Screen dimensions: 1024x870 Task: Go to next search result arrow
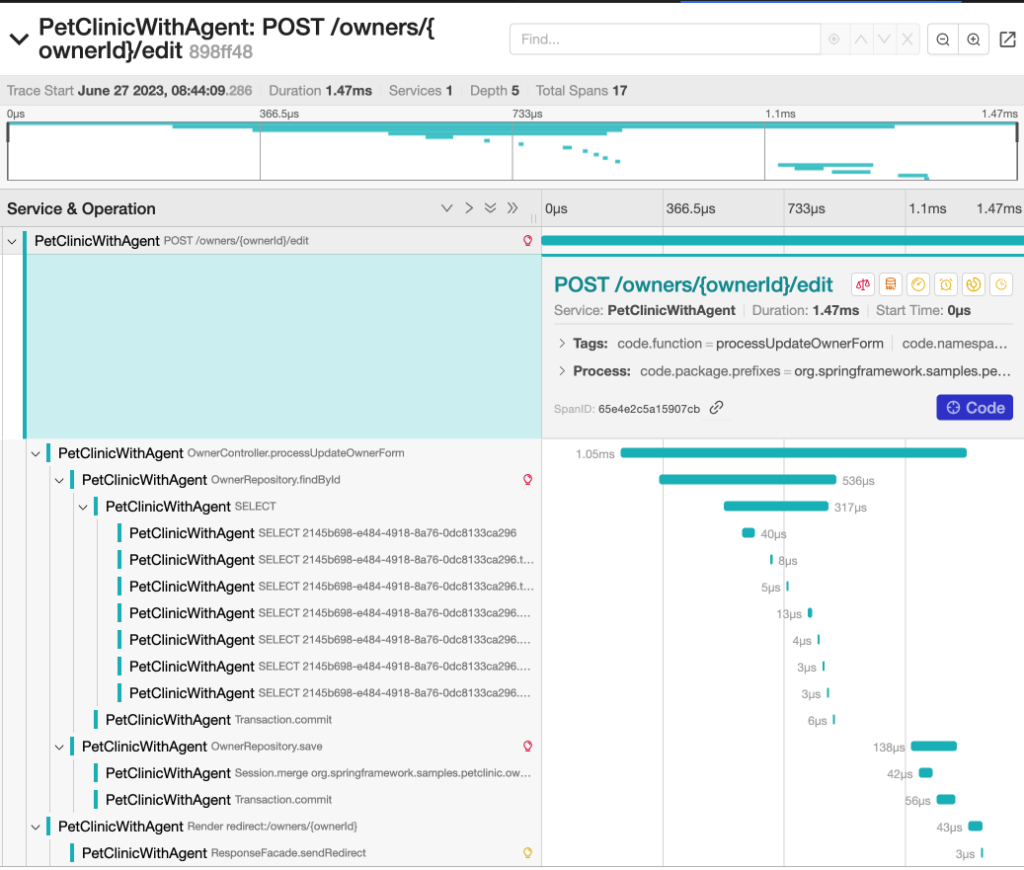click(x=884, y=39)
